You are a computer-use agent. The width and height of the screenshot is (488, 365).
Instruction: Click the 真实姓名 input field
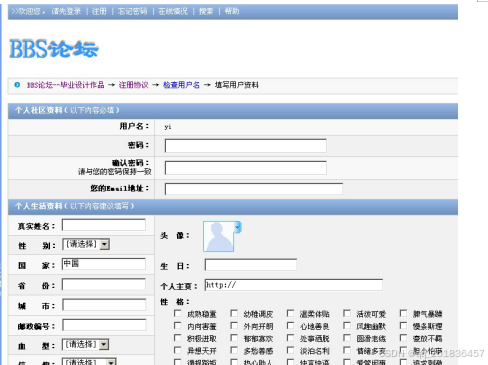click(x=104, y=225)
